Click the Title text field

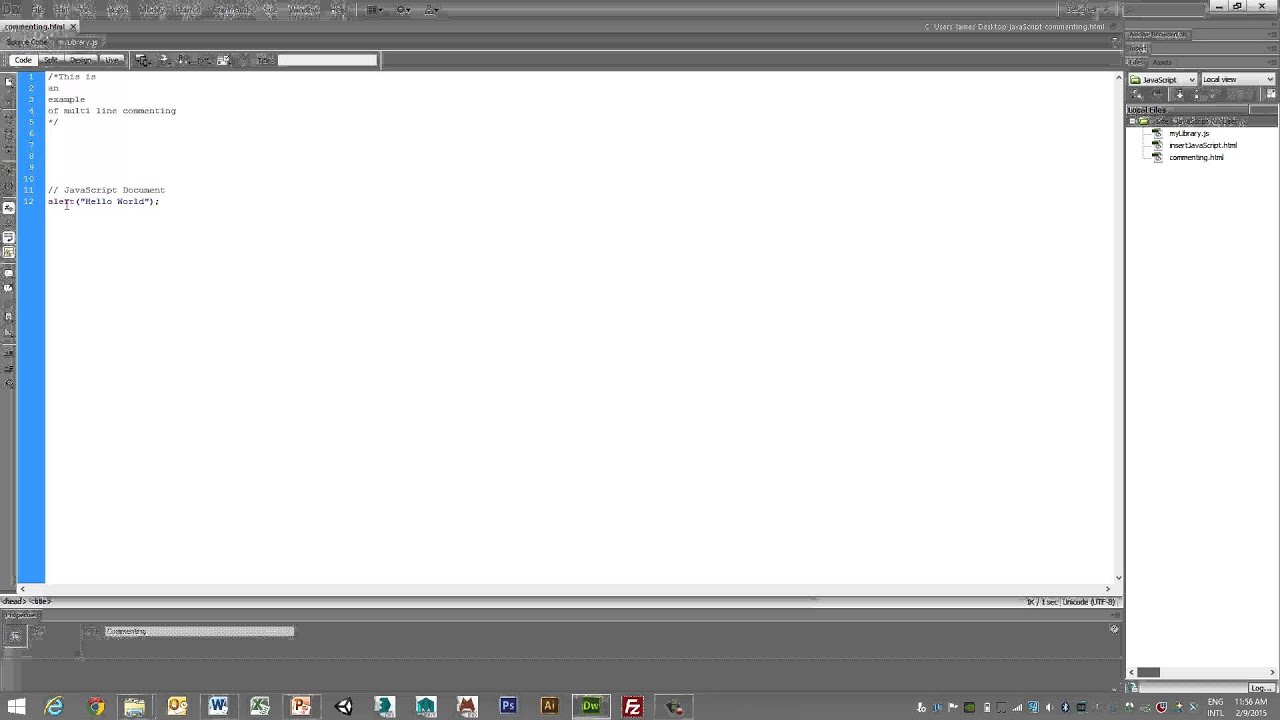[x=327, y=60]
